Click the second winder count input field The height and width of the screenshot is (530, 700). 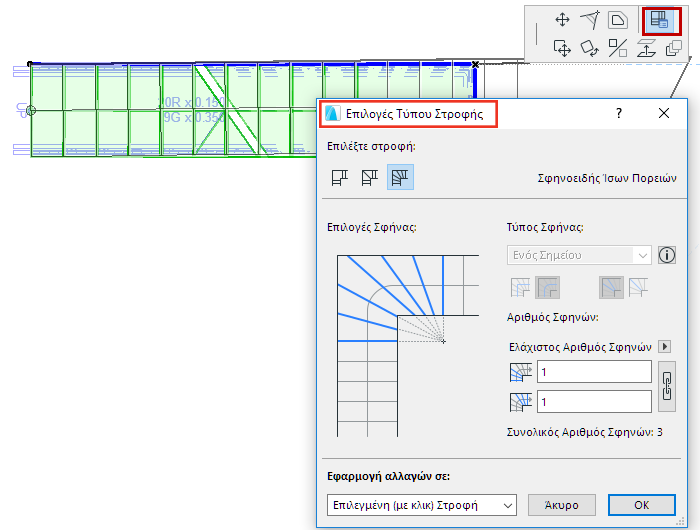coord(594,401)
